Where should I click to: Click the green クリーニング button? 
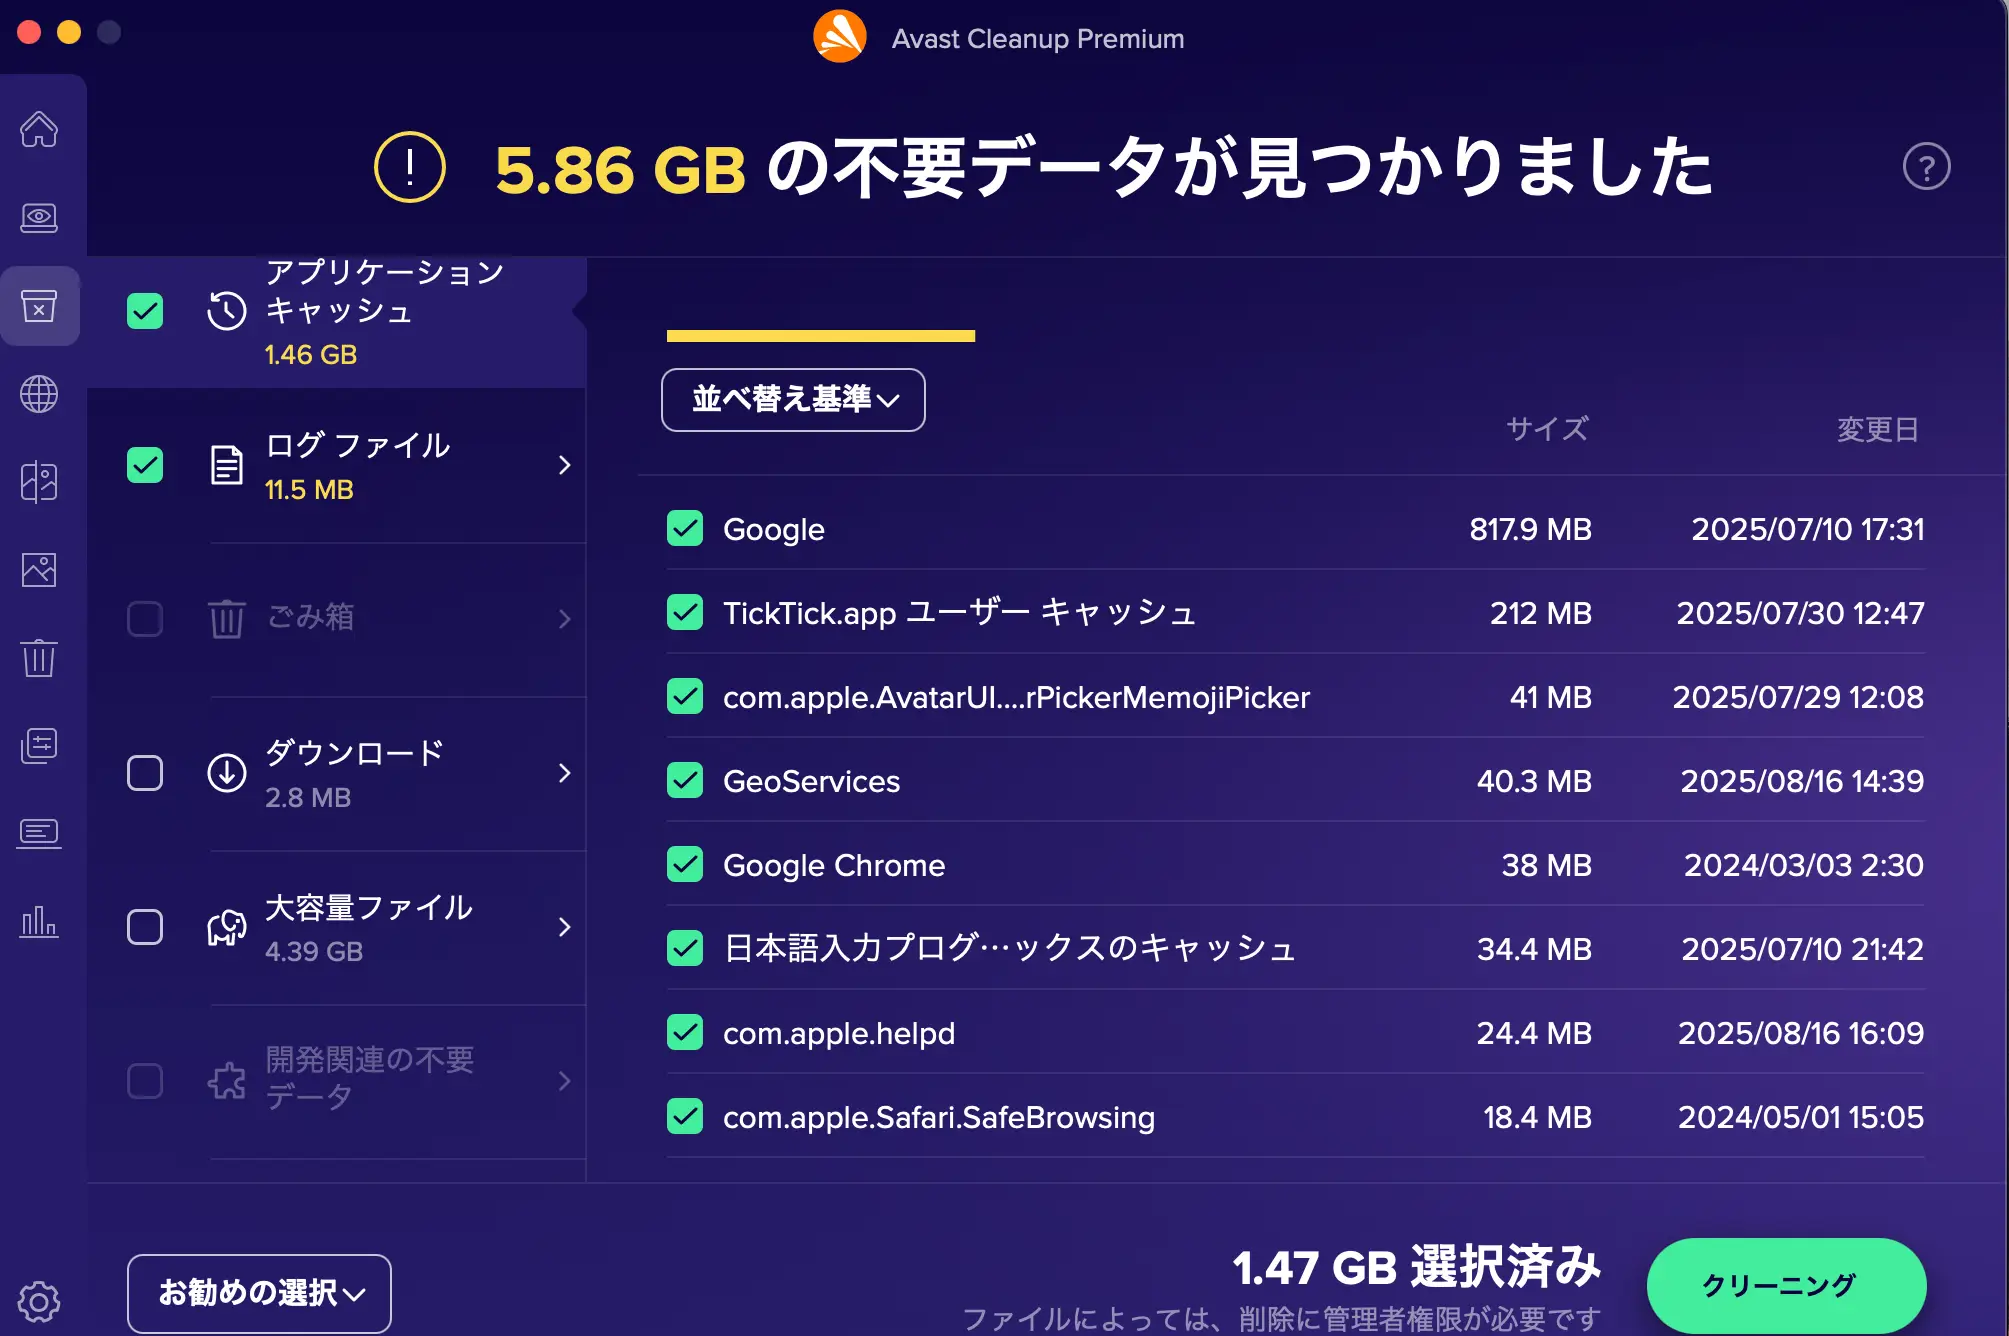pyautogui.click(x=1786, y=1284)
